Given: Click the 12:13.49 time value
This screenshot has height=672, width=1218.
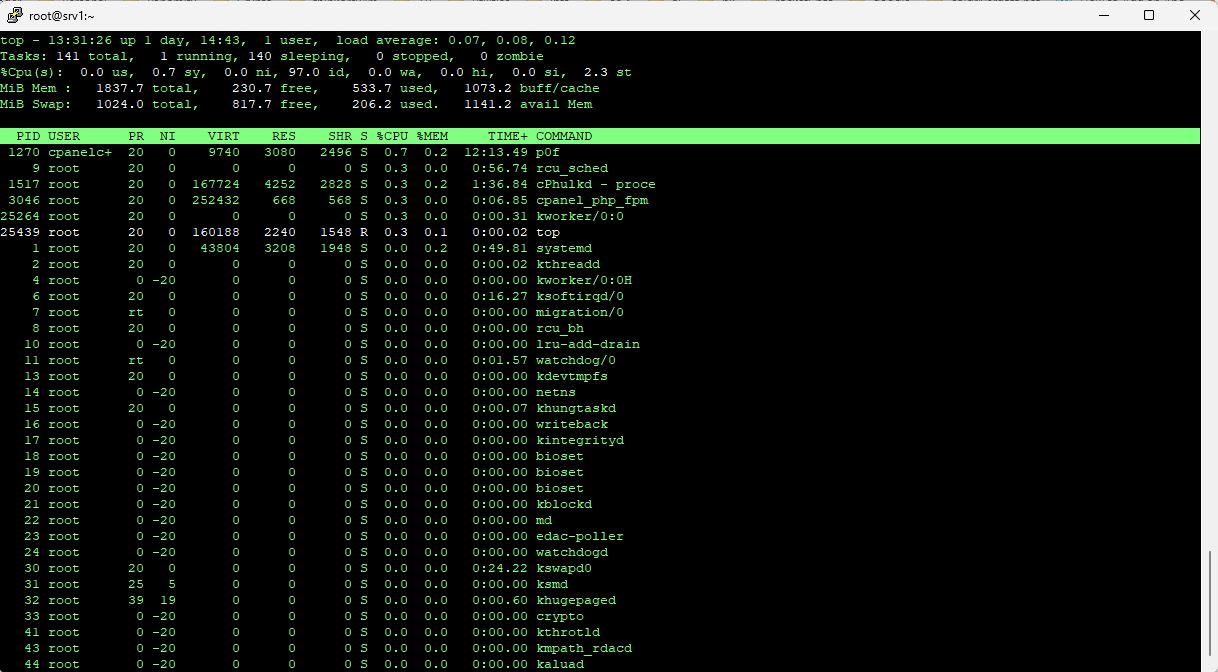Looking at the screenshot, I should pos(496,152).
